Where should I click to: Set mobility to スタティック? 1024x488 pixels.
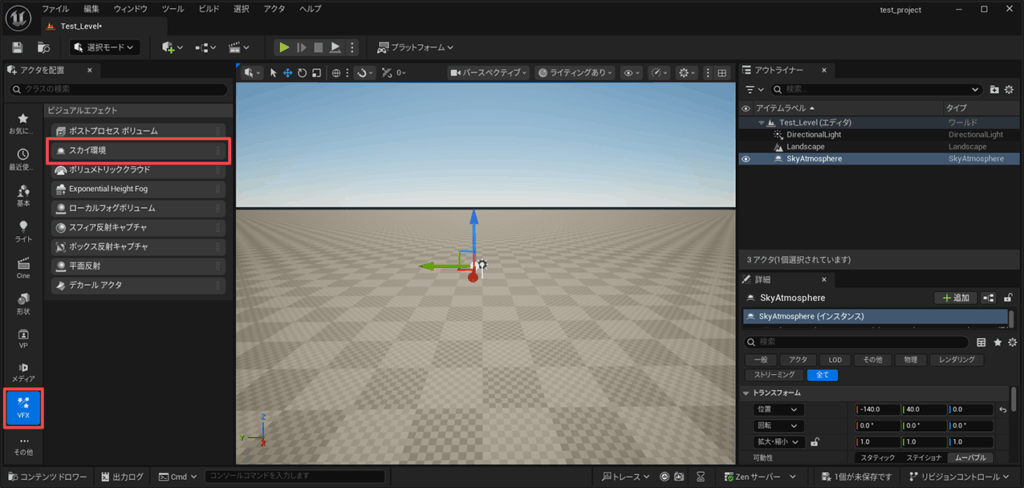pos(876,458)
